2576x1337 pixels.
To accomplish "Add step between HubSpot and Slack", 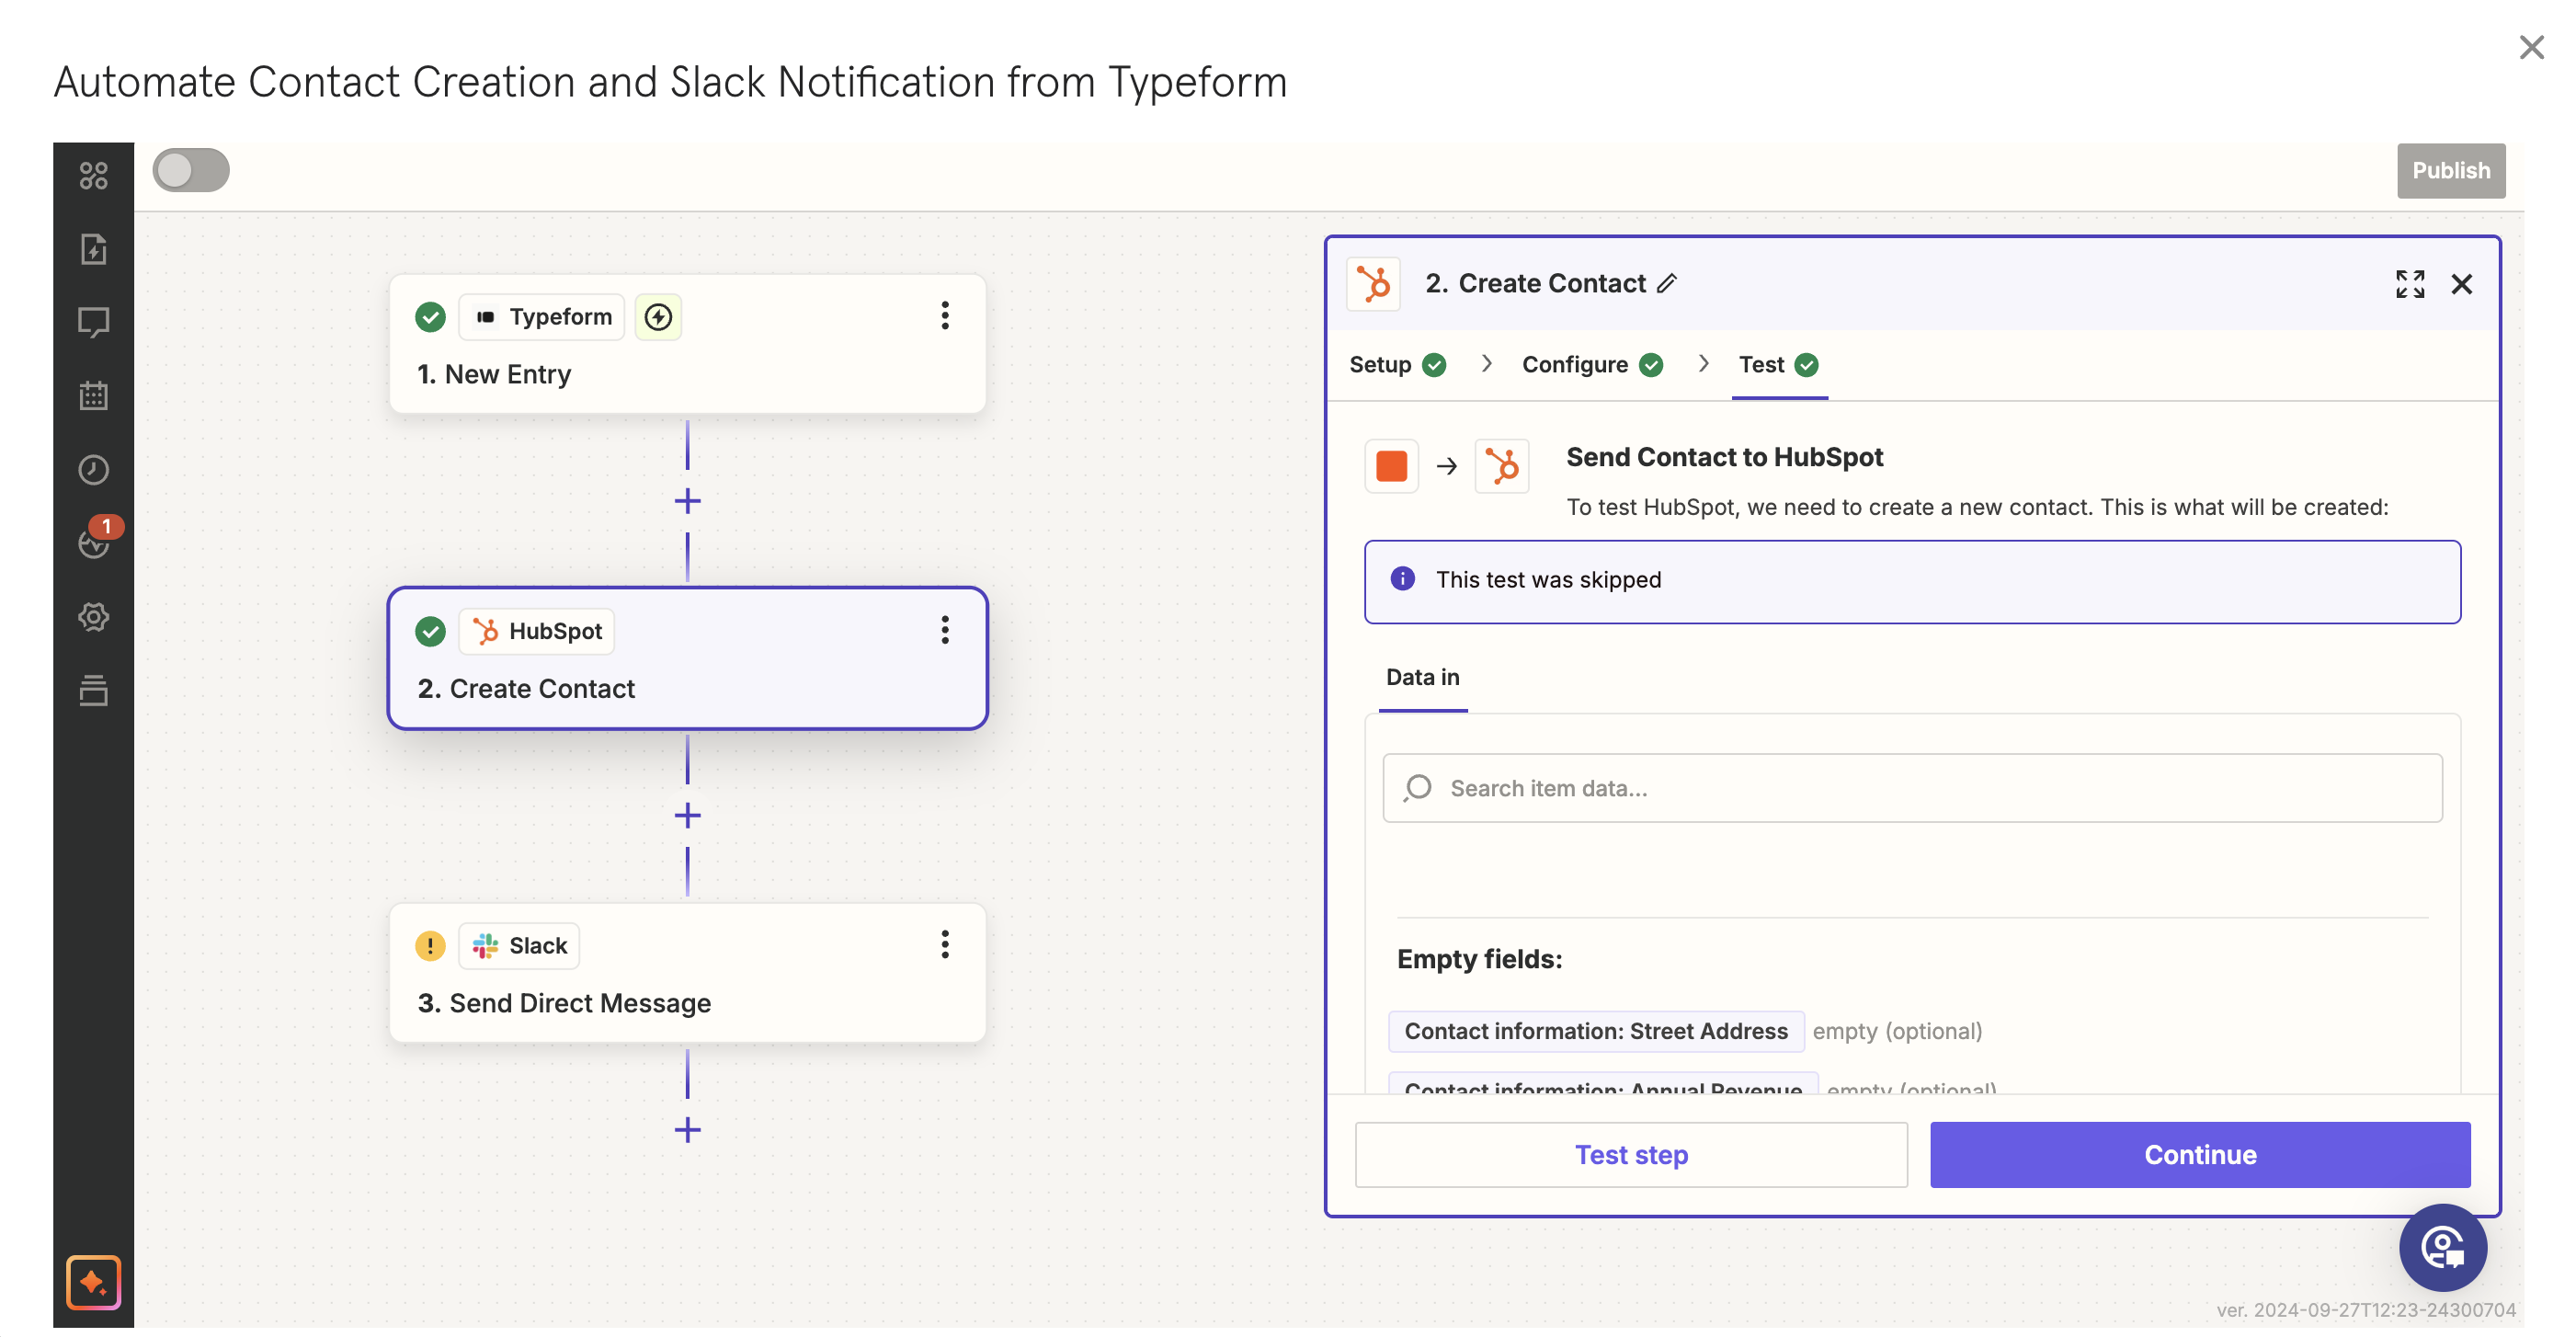I will click(687, 815).
